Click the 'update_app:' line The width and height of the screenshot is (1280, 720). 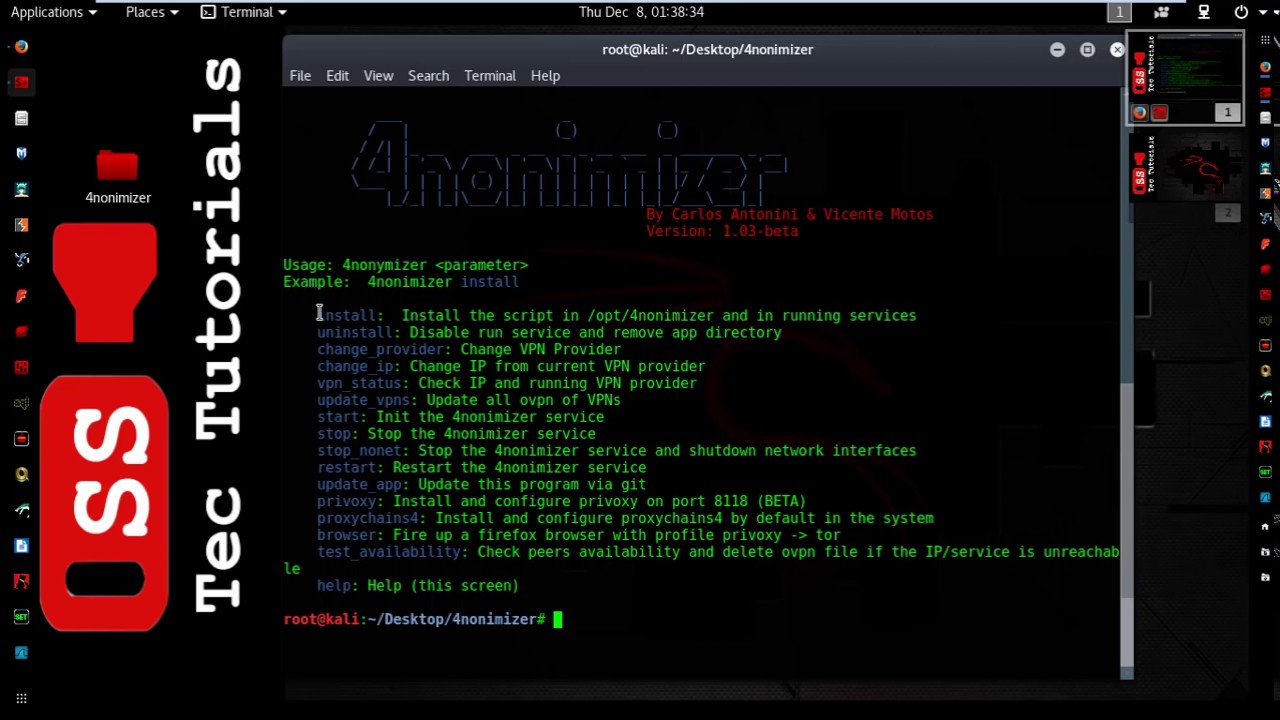click(482, 485)
